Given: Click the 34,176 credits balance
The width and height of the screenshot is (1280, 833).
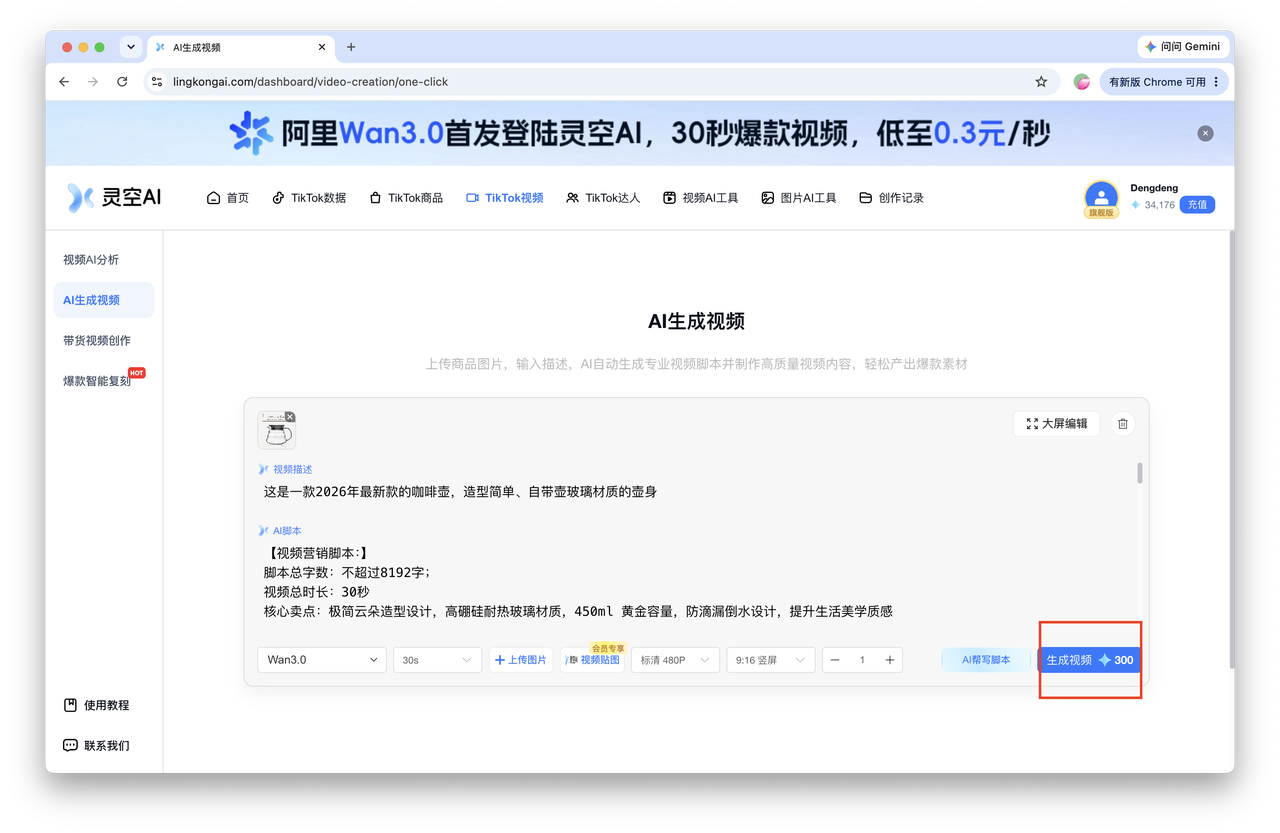Looking at the screenshot, I should point(1153,205).
